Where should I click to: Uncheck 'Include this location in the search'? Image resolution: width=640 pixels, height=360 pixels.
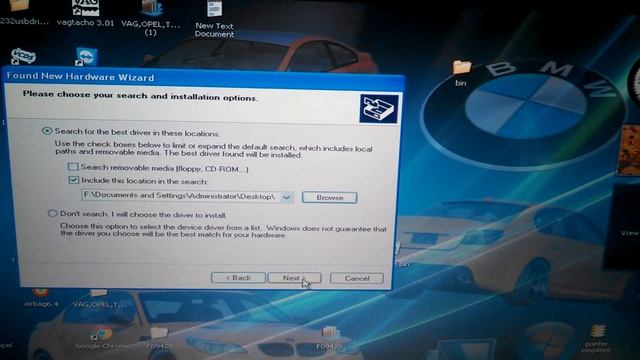[x=73, y=180]
